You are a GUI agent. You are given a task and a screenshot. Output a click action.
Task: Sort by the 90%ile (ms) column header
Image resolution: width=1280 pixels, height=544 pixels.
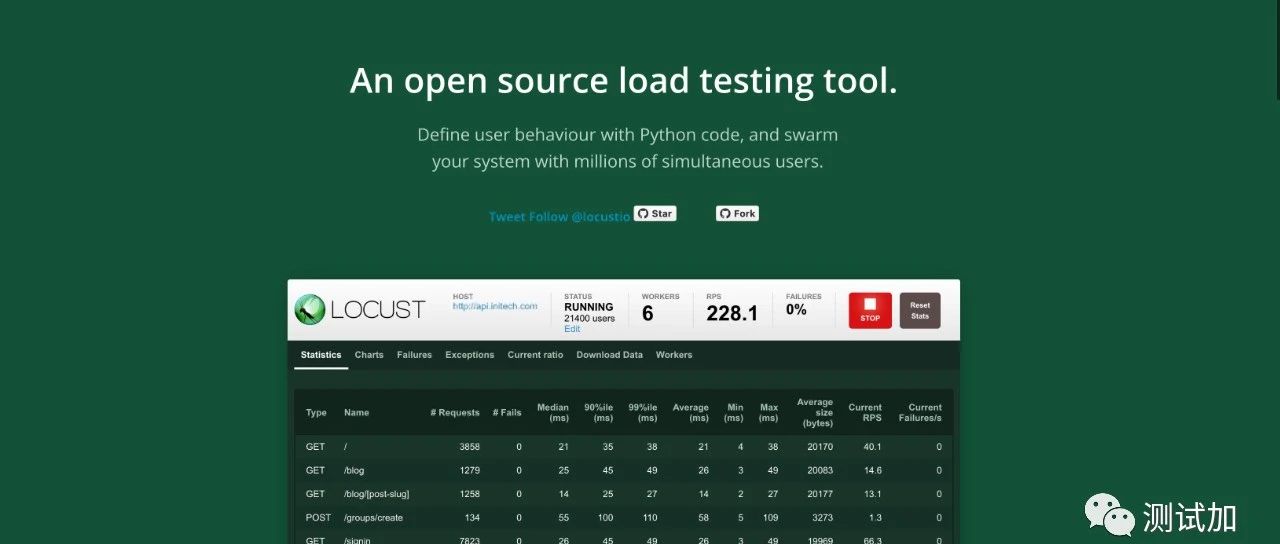click(x=599, y=413)
